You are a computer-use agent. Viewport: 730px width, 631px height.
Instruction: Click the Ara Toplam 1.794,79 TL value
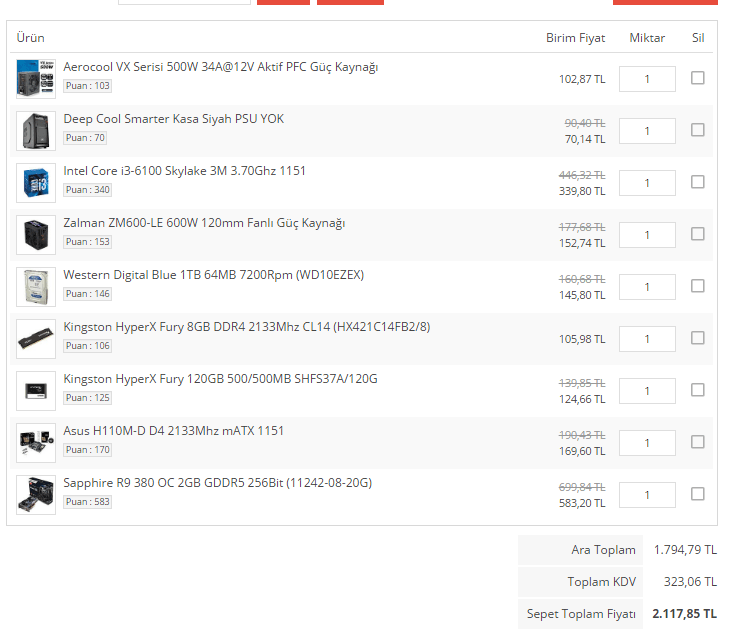click(x=685, y=550)
